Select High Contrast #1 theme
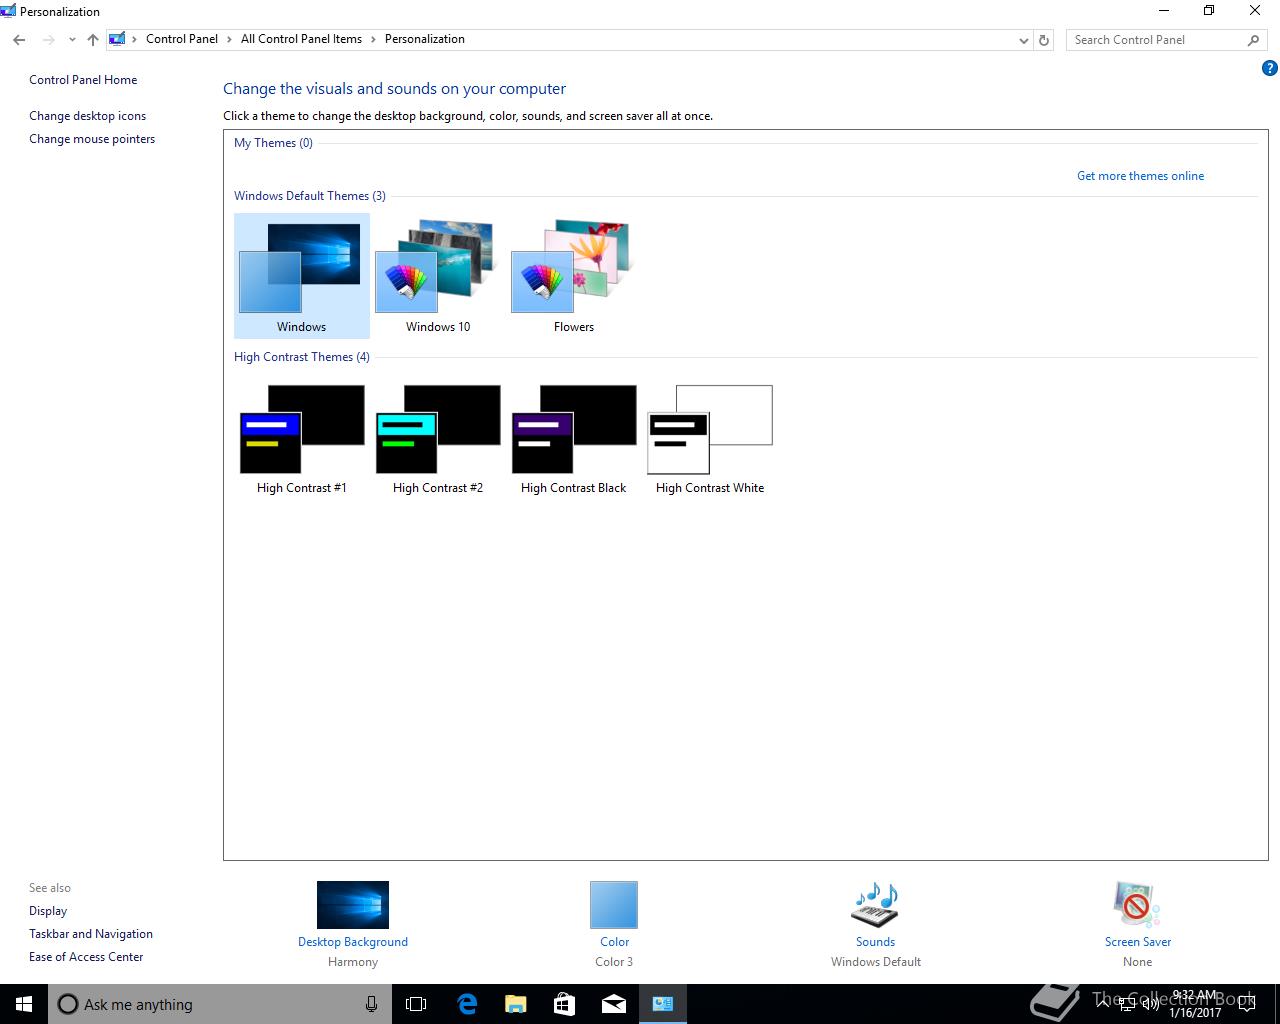 point(301,438)
